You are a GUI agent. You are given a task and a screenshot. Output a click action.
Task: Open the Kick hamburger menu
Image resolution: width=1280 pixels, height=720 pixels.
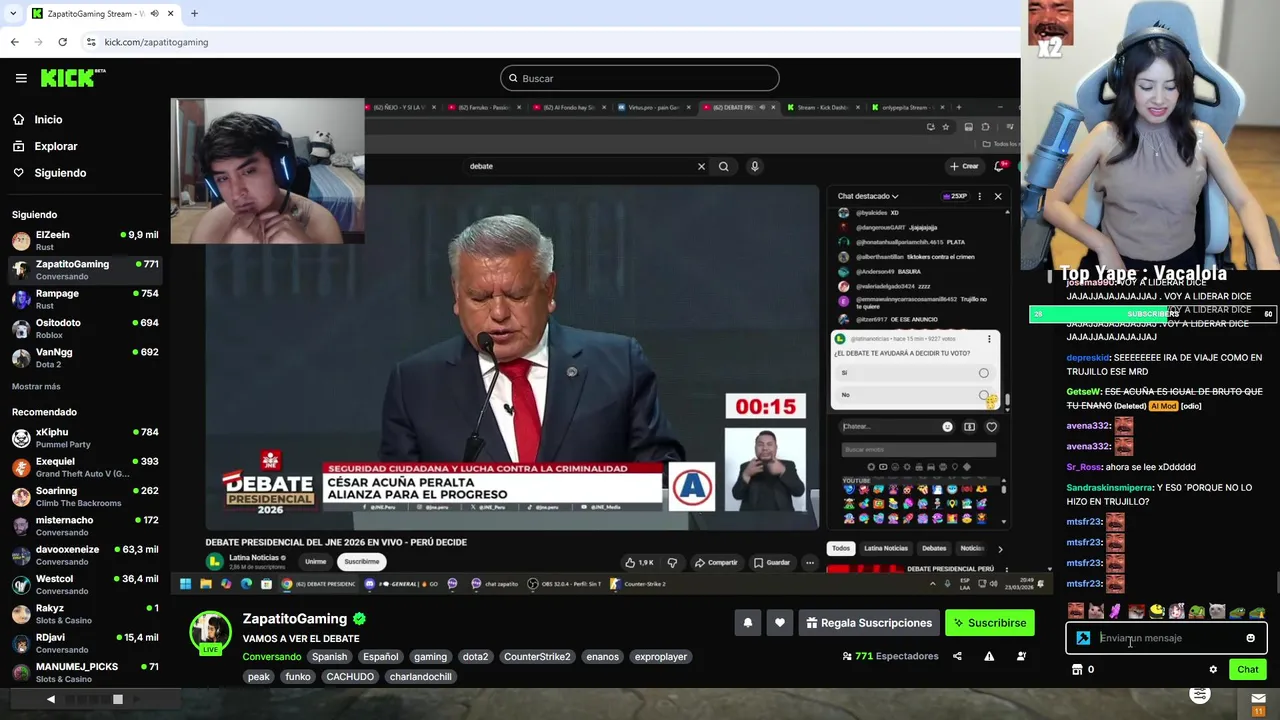(x=21, y=78)
